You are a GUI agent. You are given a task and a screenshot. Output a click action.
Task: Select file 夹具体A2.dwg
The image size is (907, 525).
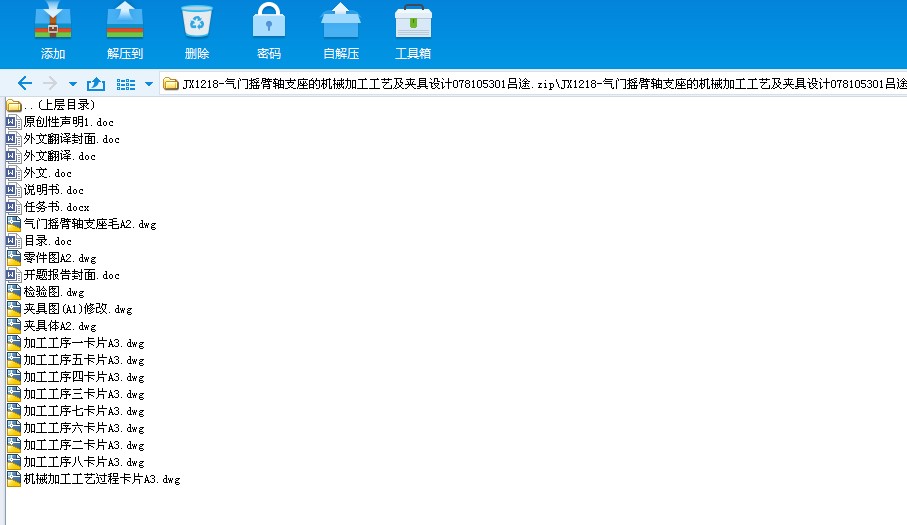point(51,326)
